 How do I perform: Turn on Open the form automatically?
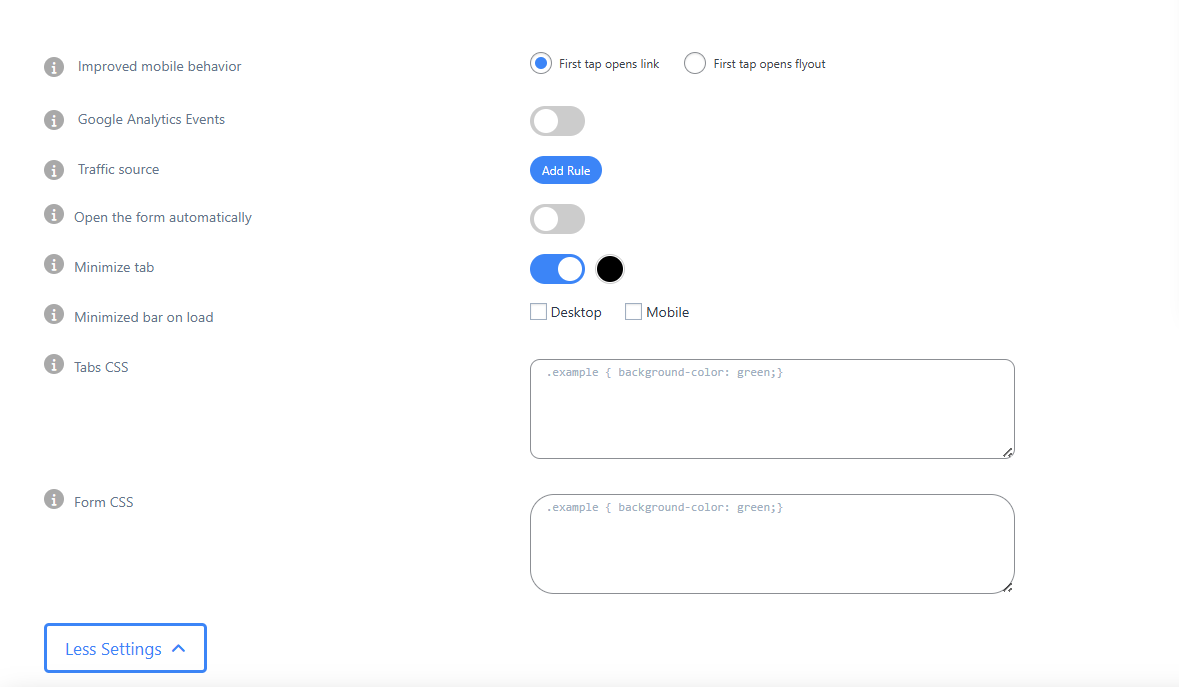(557, 219)
